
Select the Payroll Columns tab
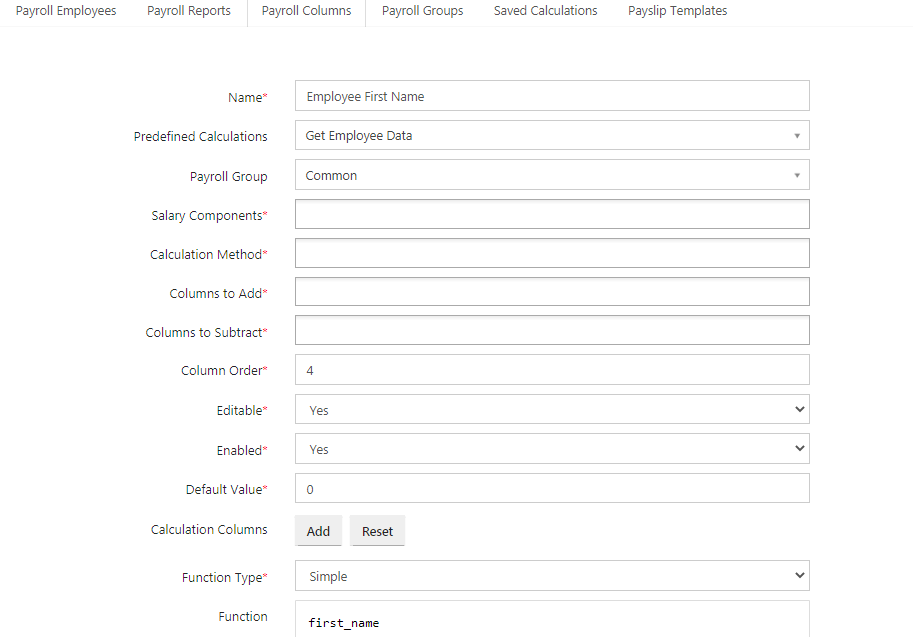click(306, 10)
